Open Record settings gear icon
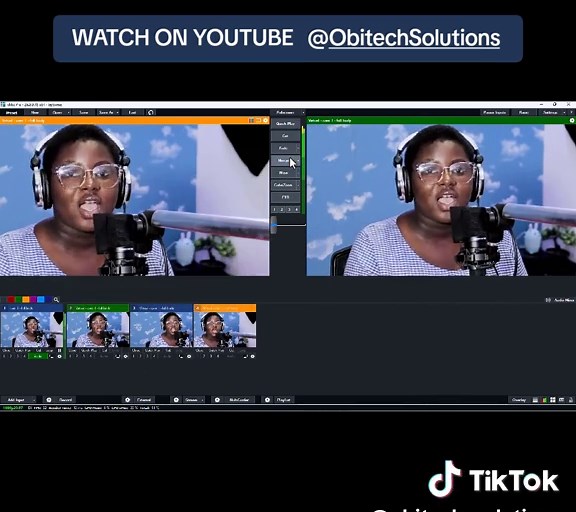Screen dimensions: 576x512 49,400
